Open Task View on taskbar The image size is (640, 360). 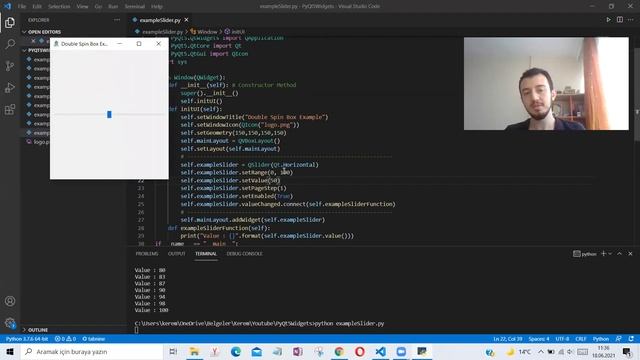[173, 351]
